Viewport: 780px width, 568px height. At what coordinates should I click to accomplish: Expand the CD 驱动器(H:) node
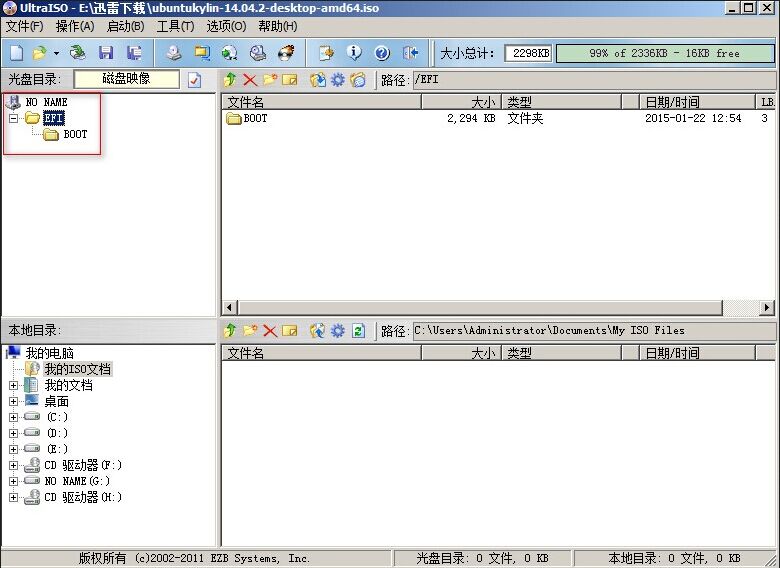click(x=13, y=497)
